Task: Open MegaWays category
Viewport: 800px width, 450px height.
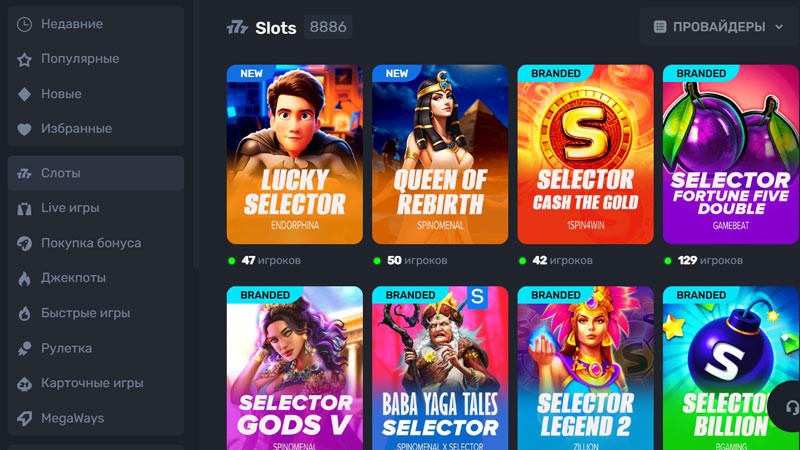Action: coord(72,418)
